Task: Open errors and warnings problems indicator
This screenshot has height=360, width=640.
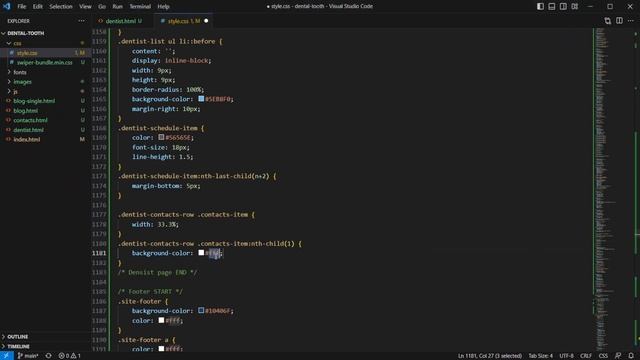Action: coord(69,356)
